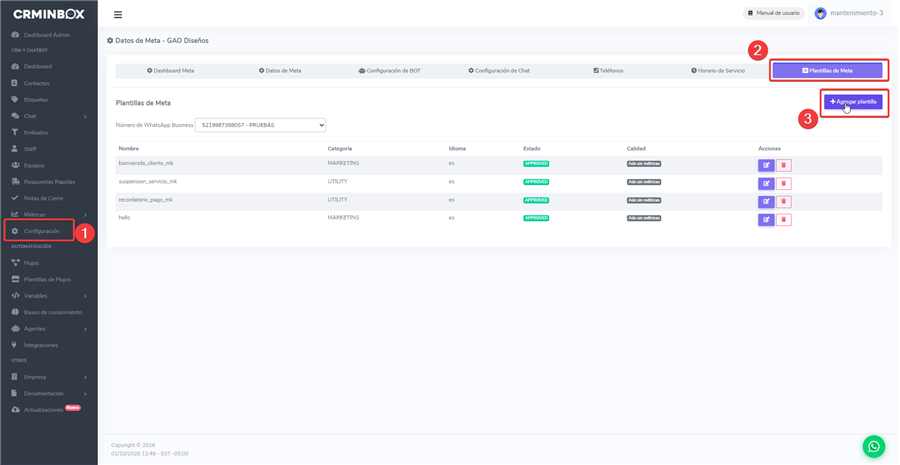The height and width of the screenshot is (465, 900).
Task: Open Flujos in the sidebar
Action: [x=25, y=263]
